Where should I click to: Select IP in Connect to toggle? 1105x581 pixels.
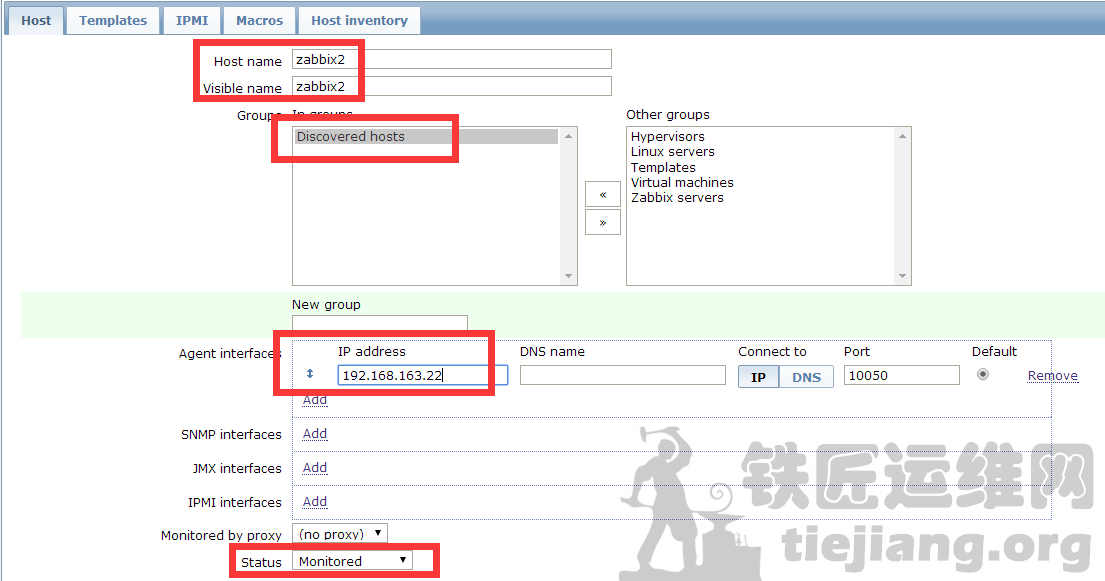[x=758, y=377]
